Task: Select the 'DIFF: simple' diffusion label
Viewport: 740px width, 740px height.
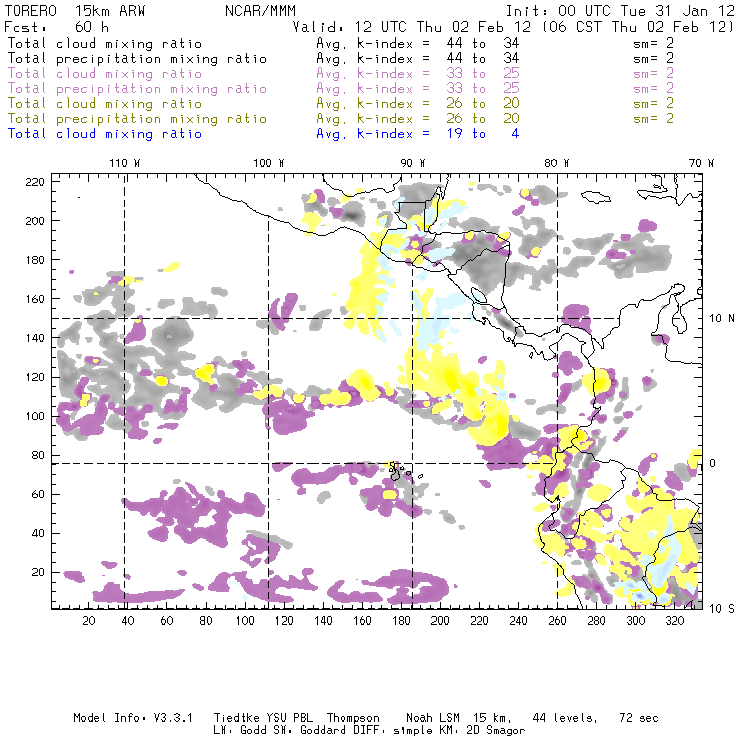Action: (388, 731)
